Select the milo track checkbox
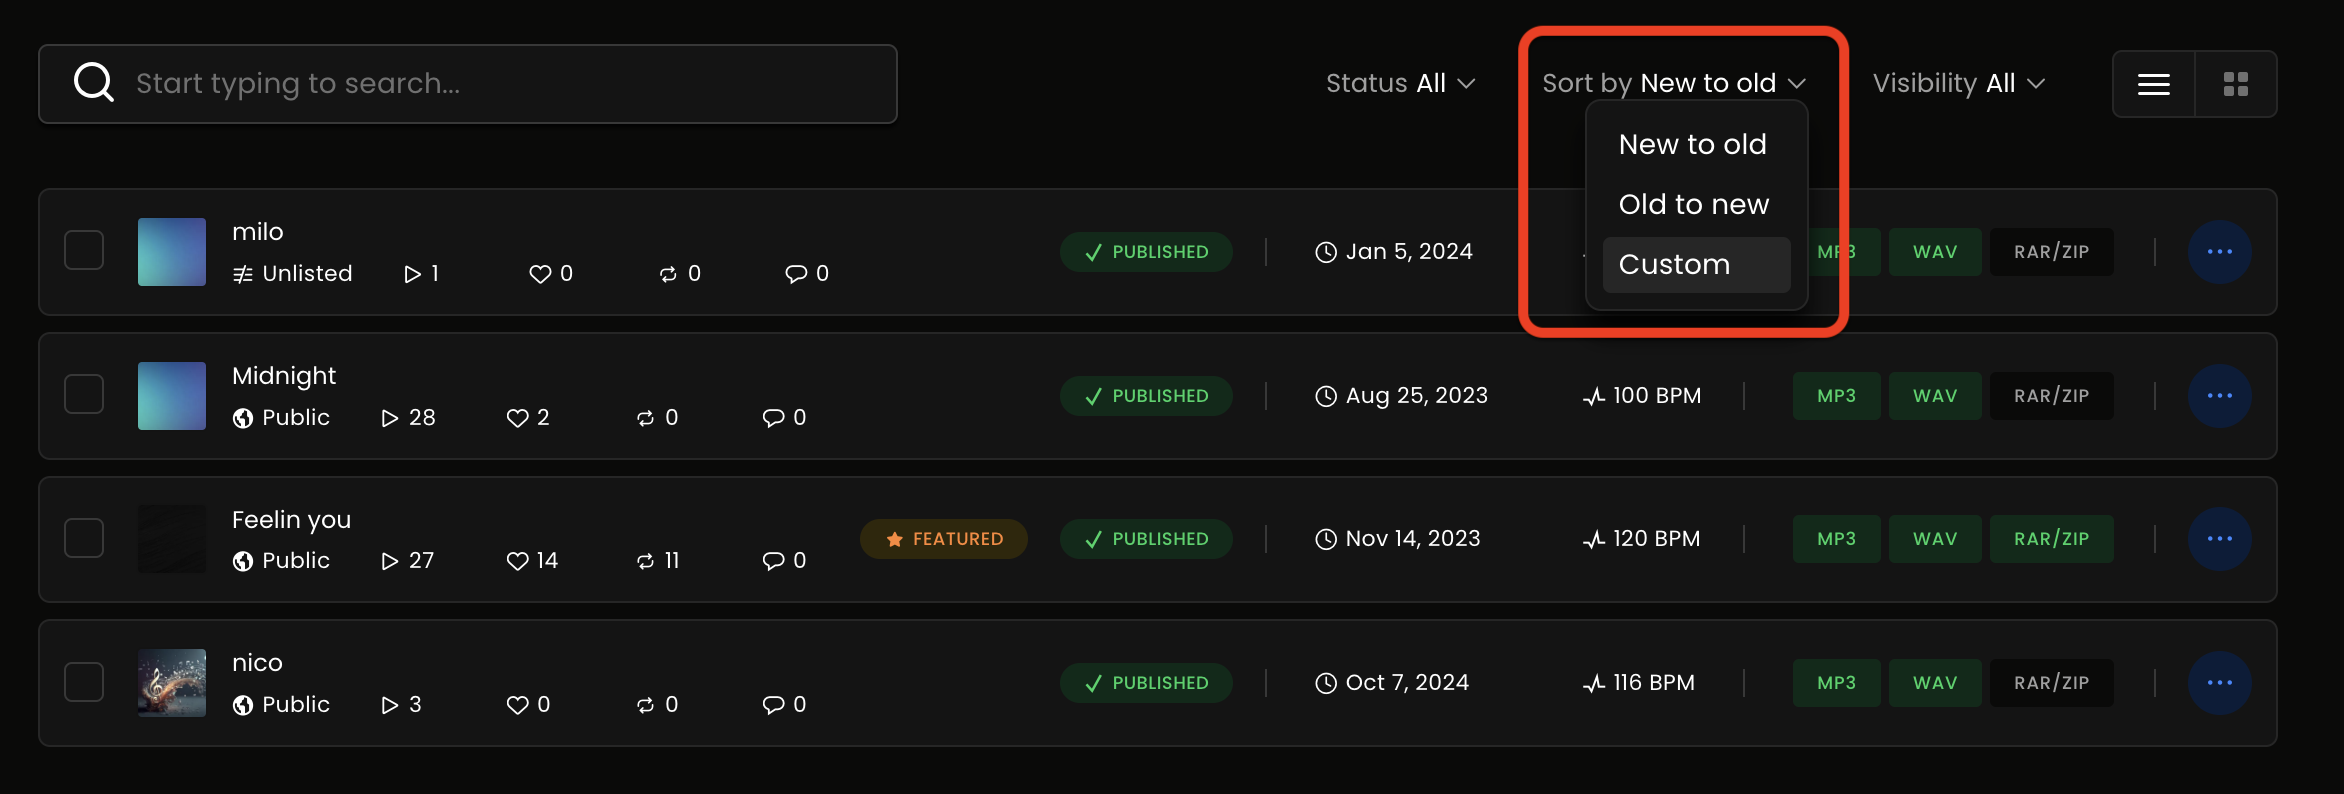This screenshot has width=2344, height=794. (x=84, y=251)
